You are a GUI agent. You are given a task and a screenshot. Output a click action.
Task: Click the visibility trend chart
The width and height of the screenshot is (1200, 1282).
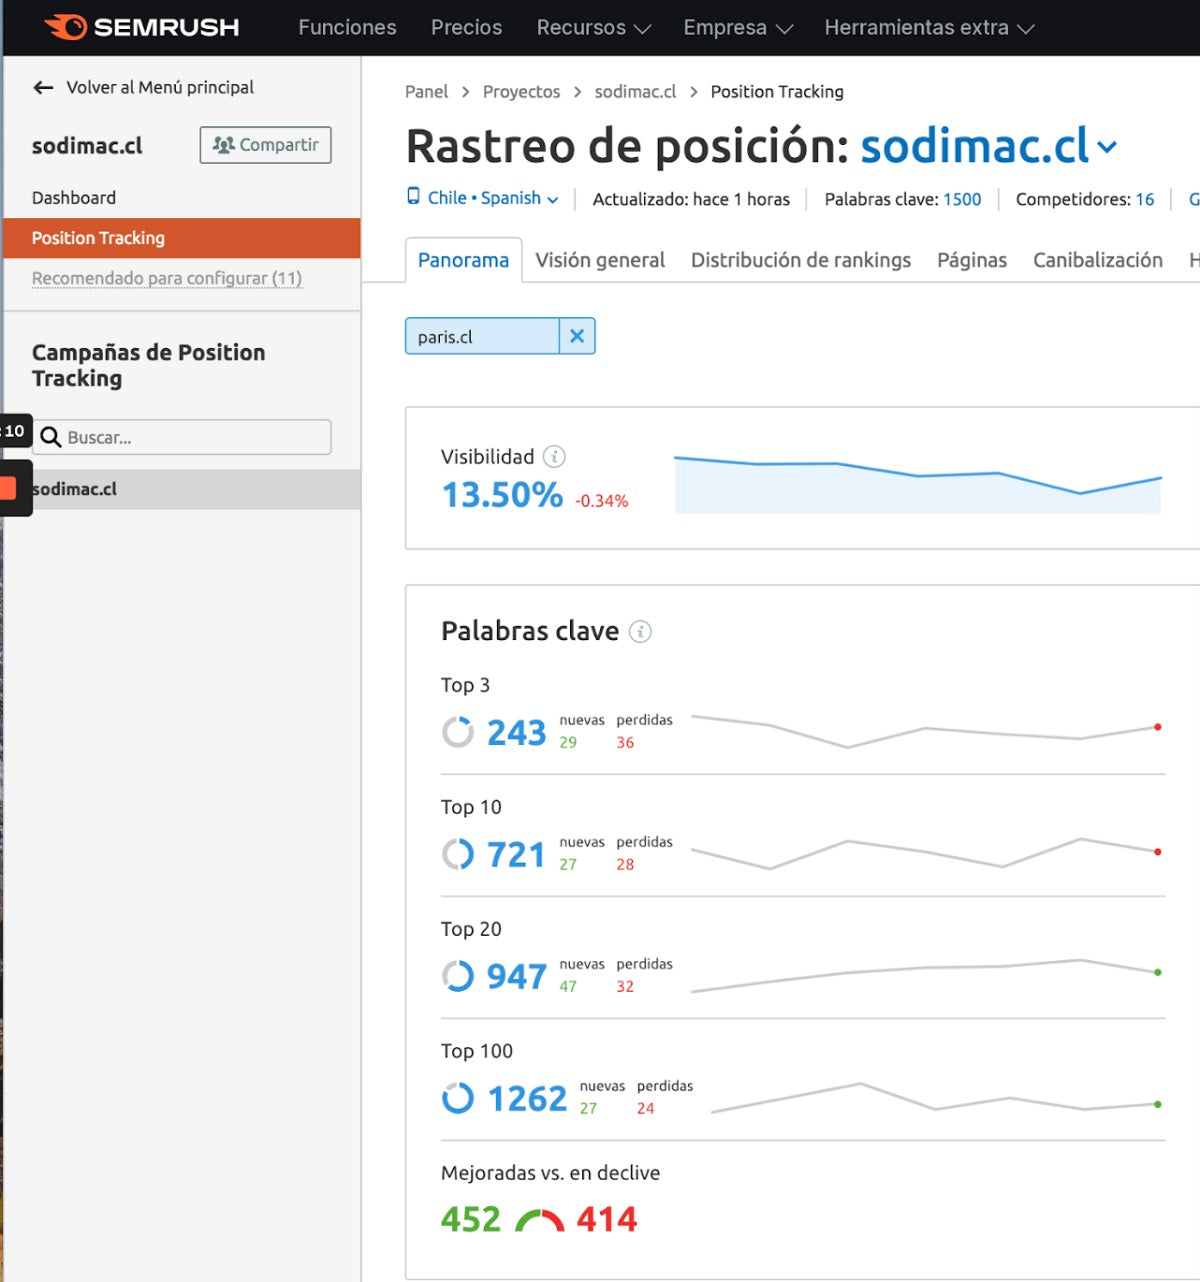coord(918,484)
